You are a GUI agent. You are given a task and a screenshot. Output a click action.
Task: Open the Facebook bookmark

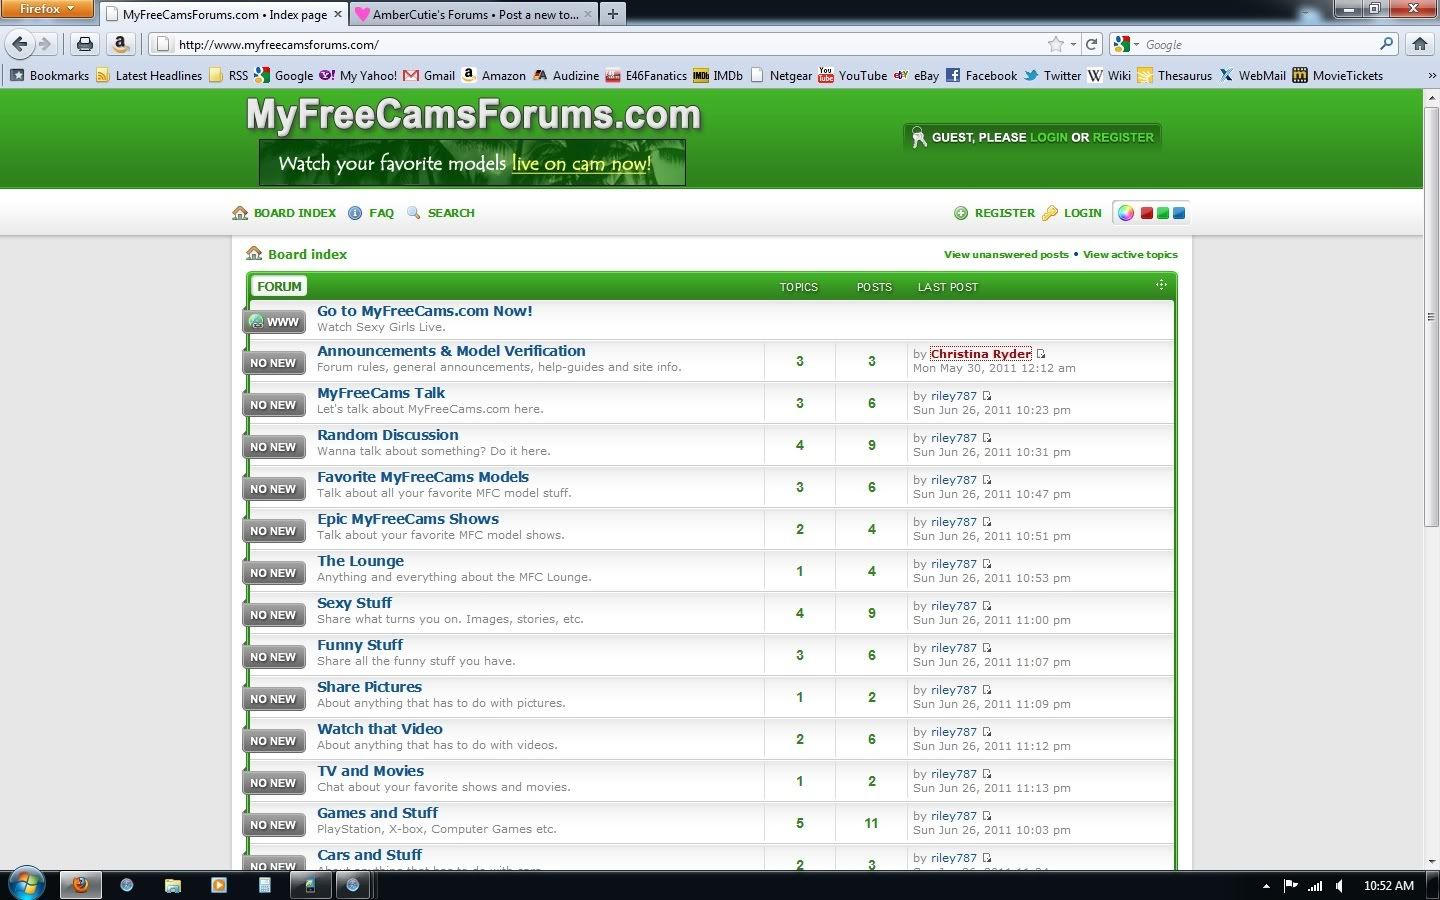pyautogui.click(x=981, y=75)
